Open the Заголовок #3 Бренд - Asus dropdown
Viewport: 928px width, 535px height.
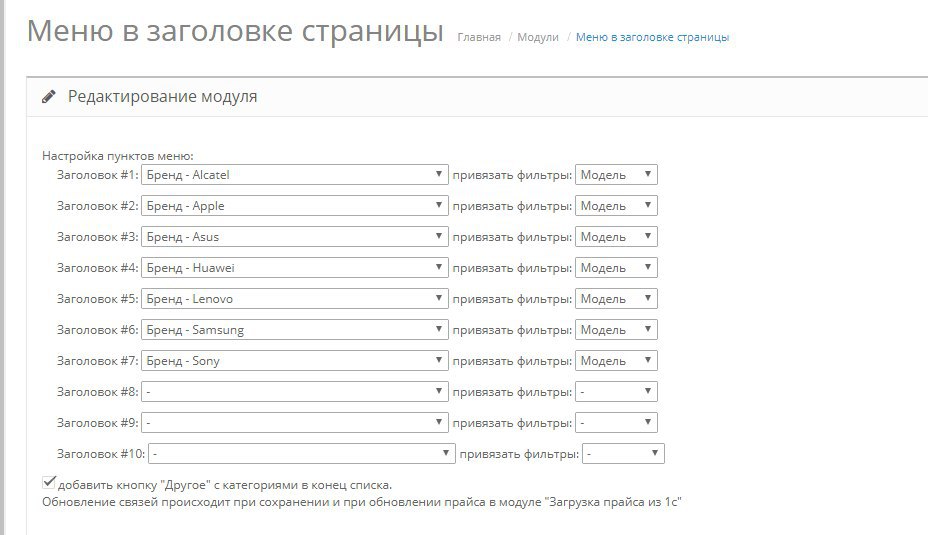295,237
